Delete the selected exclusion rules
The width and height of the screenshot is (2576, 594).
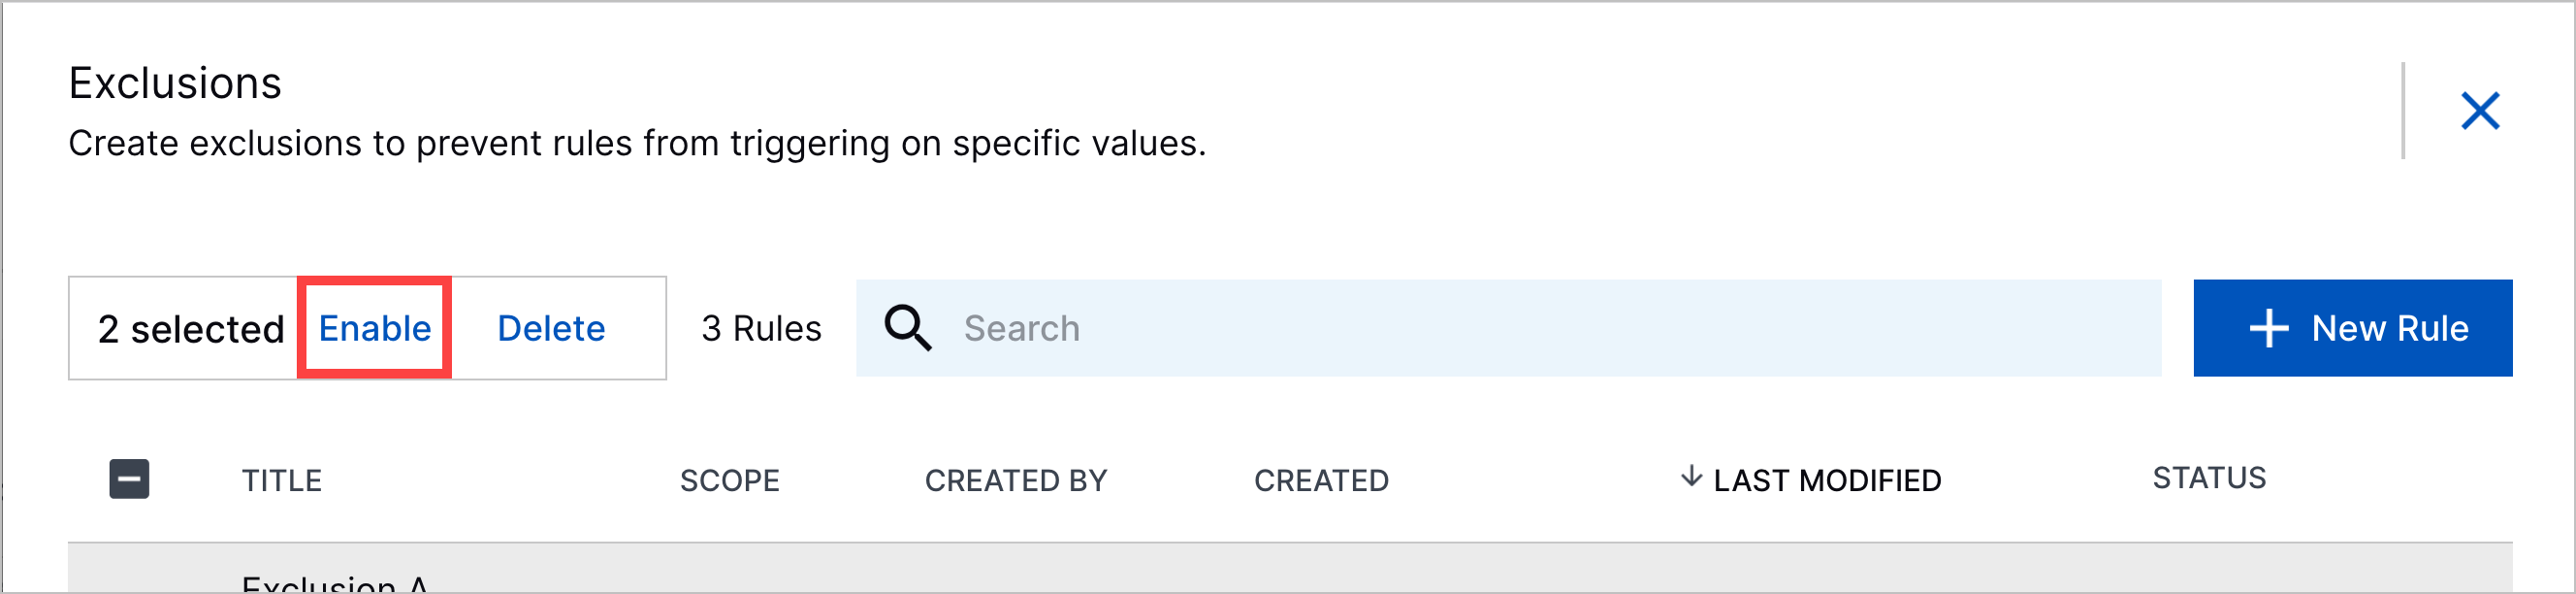[551, 328]
